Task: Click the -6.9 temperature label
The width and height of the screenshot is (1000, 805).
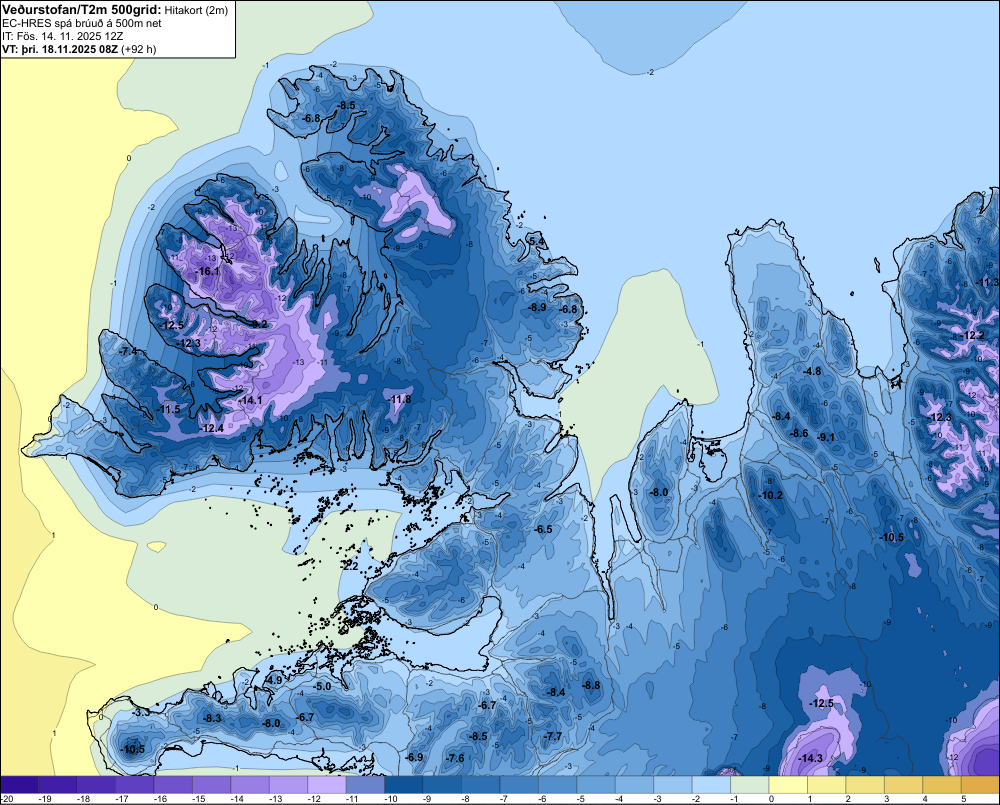Action: (415, 757)
